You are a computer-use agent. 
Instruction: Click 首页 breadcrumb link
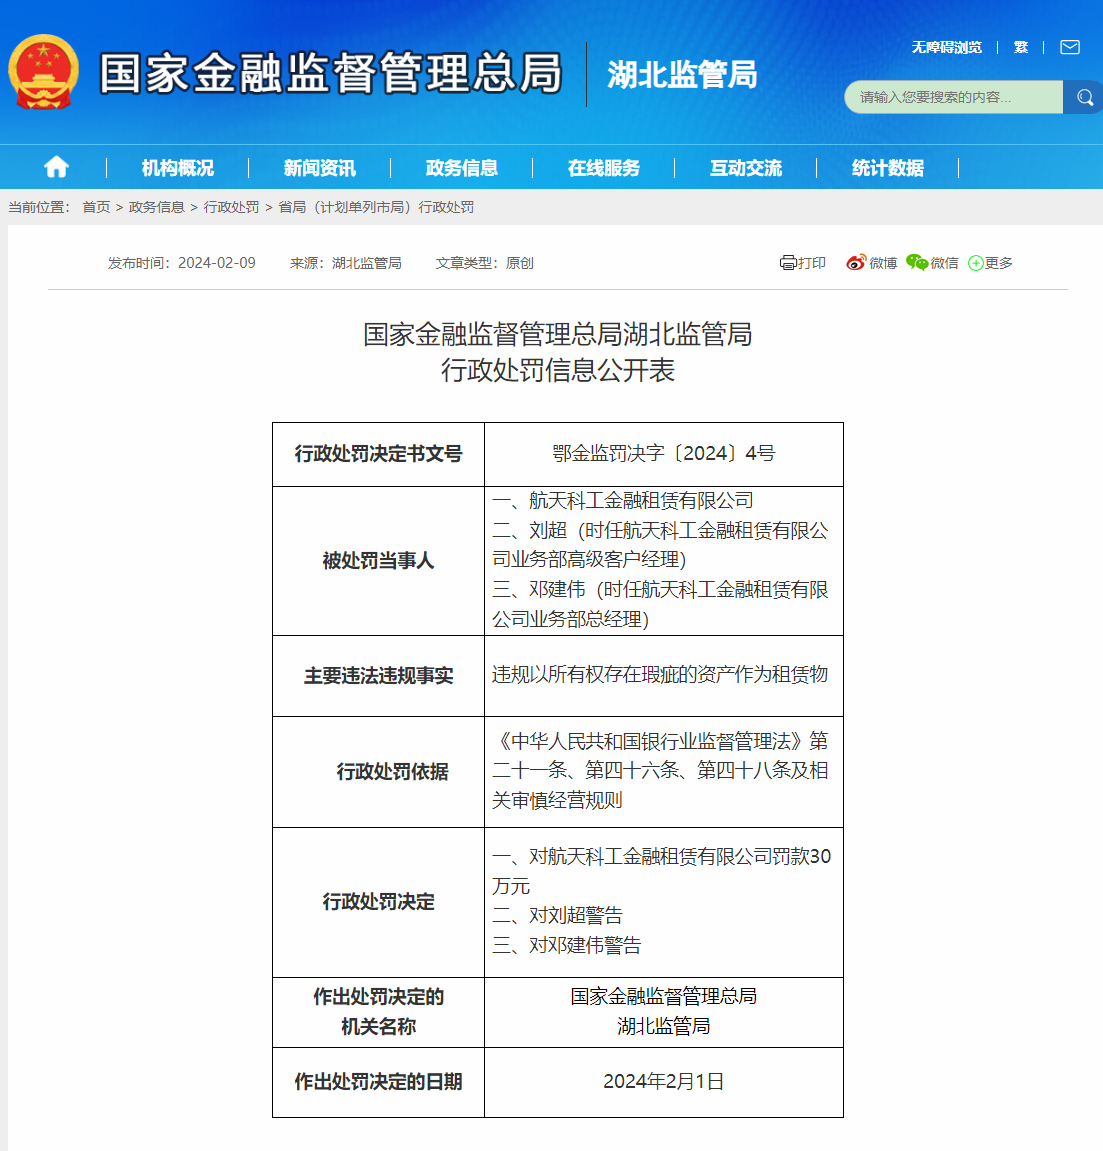click(x=96, y=207)
